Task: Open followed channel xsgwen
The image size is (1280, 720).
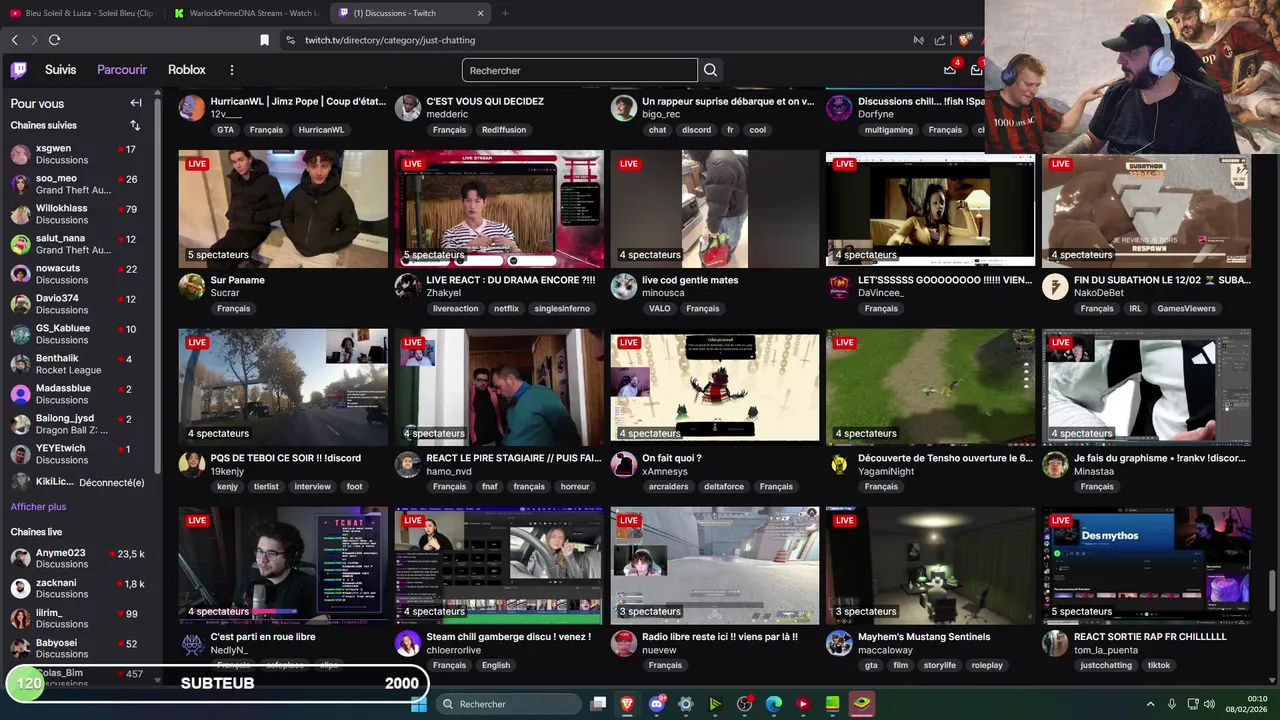Action: pos(78,154)
